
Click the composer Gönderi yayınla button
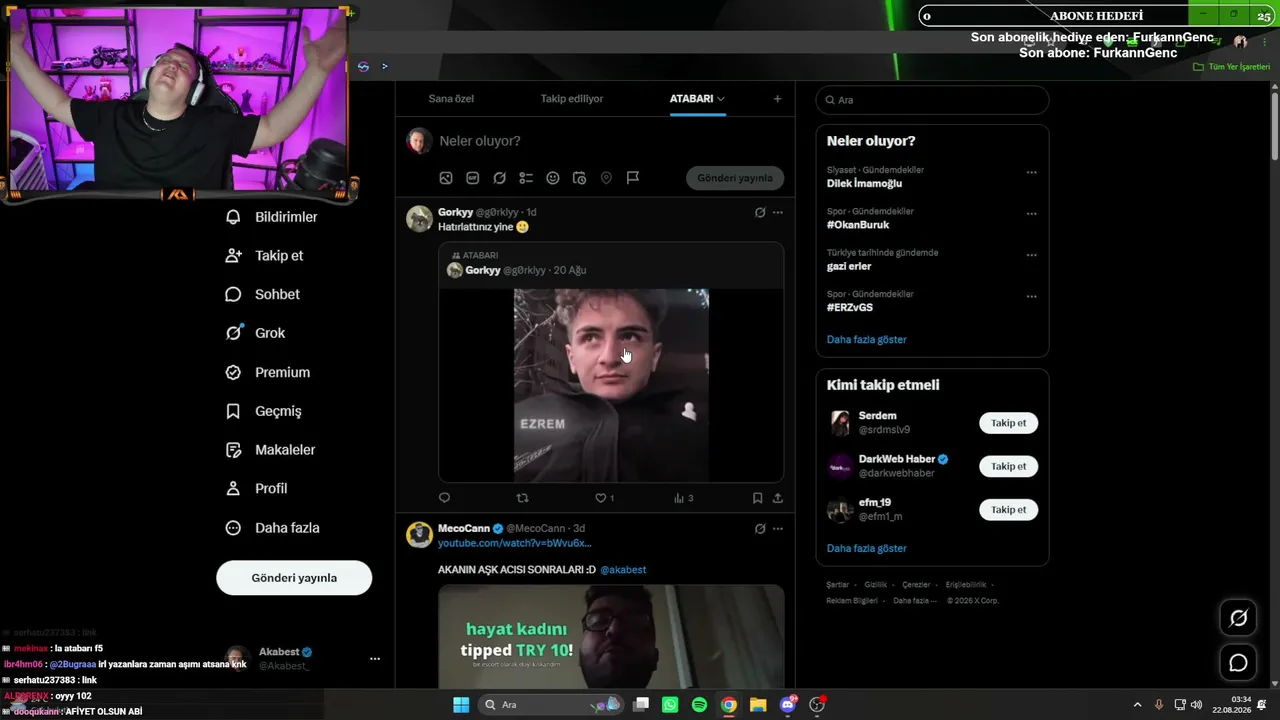click(735, 178)
